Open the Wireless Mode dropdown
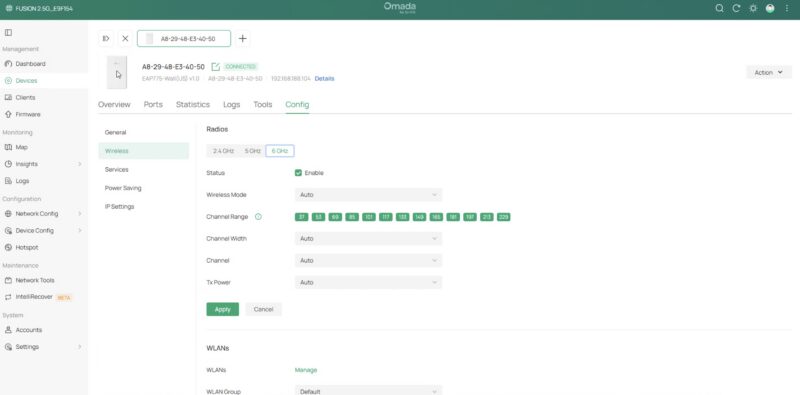The width and height of the screenshot is (800, 395). 368,195
